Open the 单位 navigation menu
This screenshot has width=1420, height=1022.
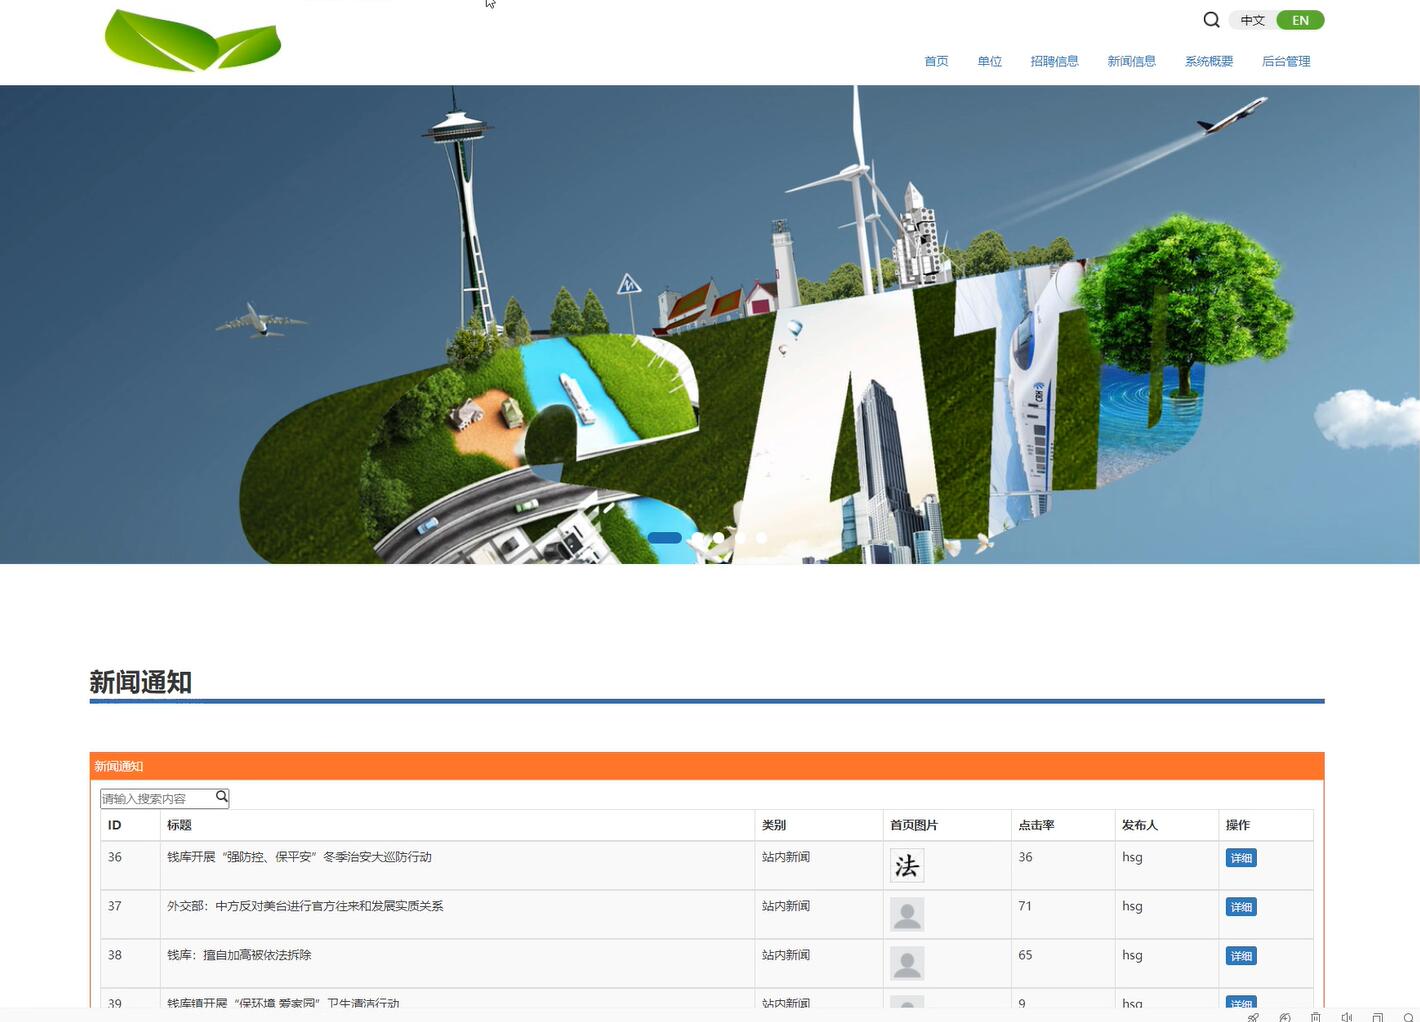(989, 61)
